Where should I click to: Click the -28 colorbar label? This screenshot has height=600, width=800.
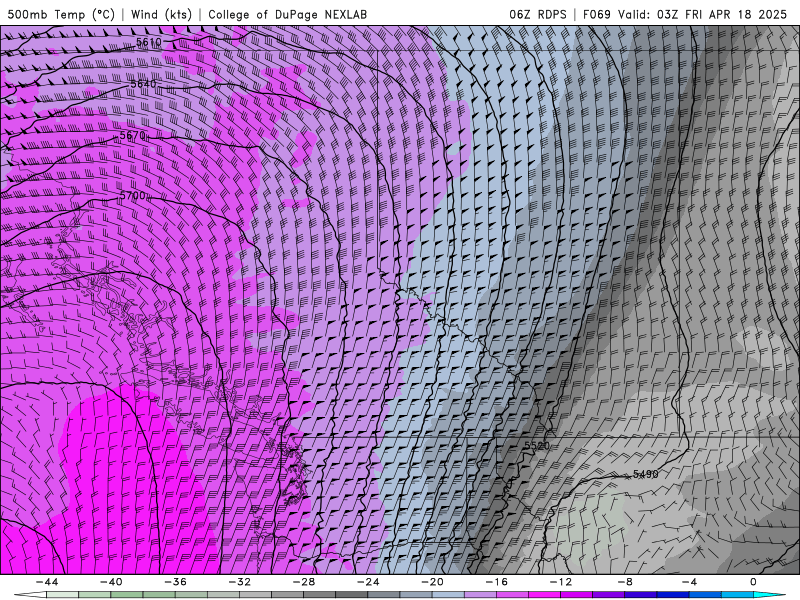click(304, 582)
